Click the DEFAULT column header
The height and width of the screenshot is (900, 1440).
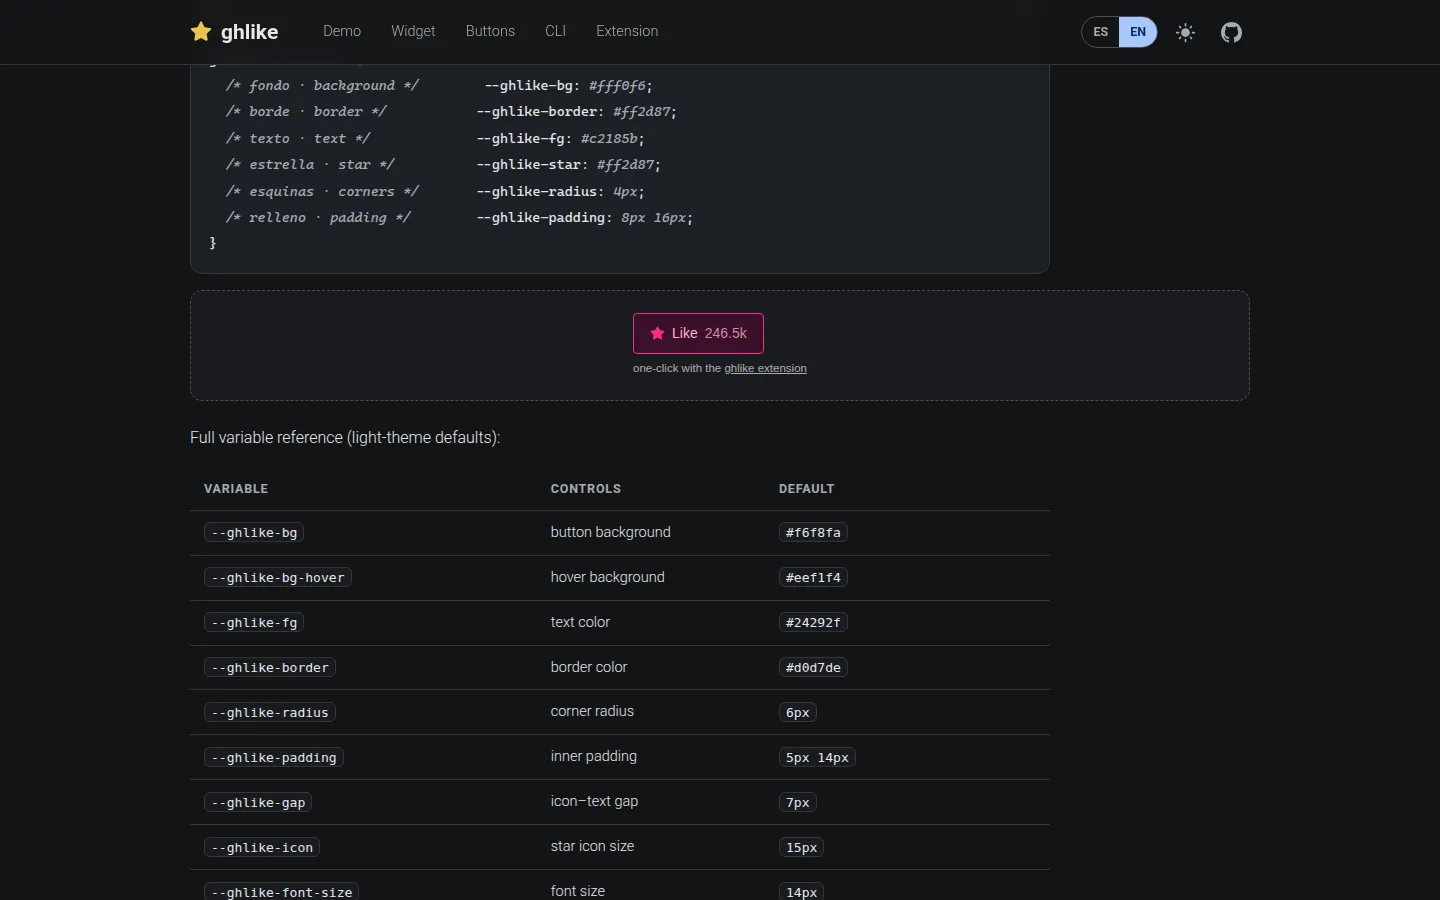pos(806,489)
